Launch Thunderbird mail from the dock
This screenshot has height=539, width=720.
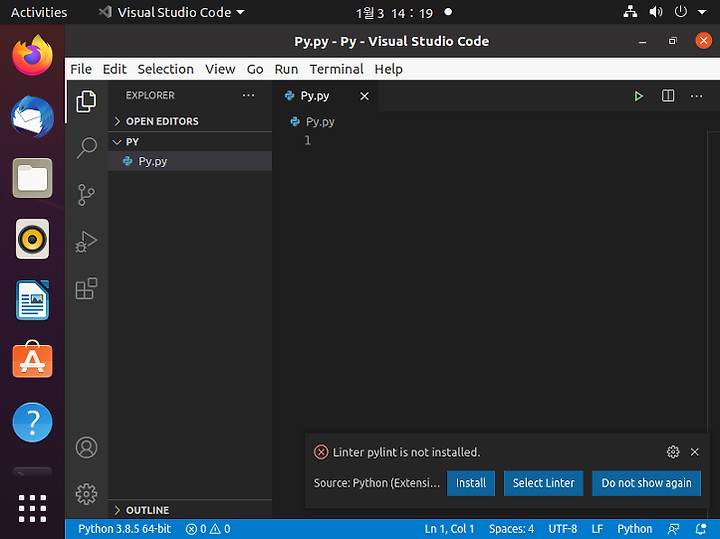pos(32,117)
